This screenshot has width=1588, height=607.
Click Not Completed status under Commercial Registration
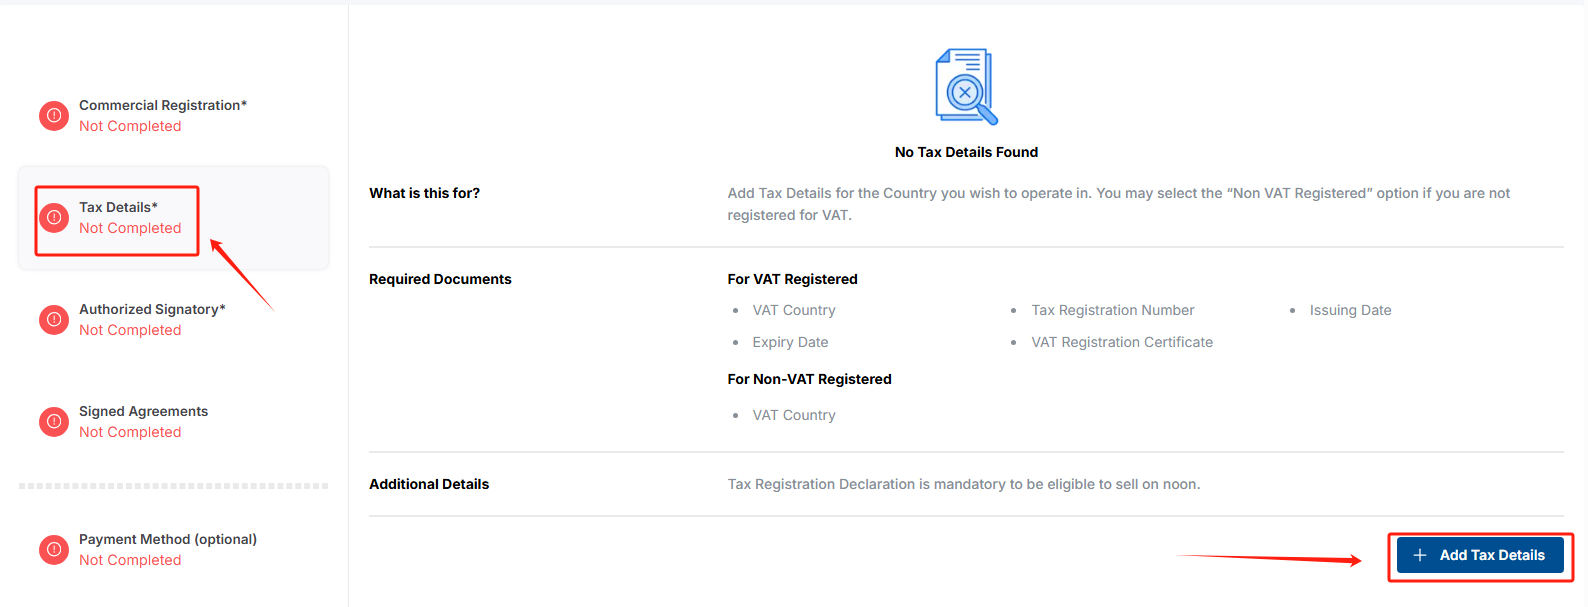tap(130, 127)
